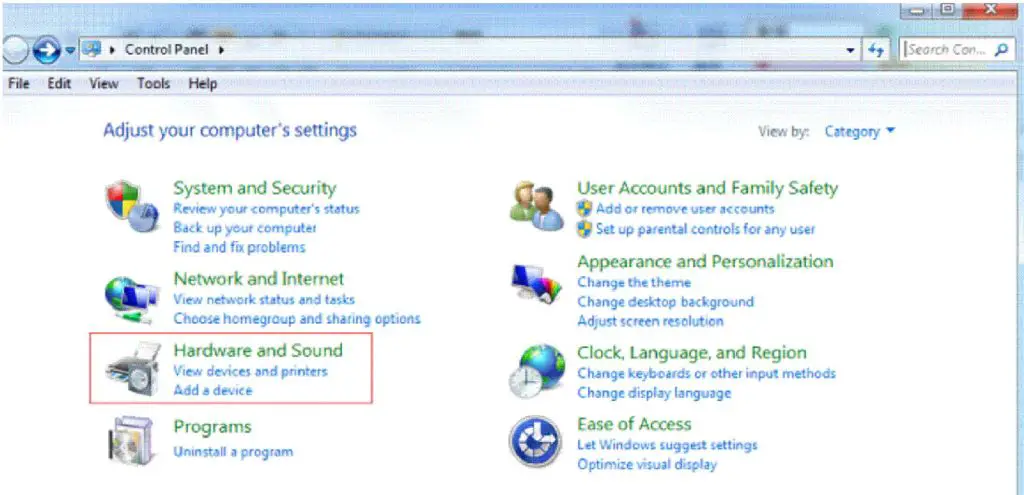Click the search magnifier icon
Image resolution: width=1024 pixels, height=495 pixels.
coord(1000,50)
